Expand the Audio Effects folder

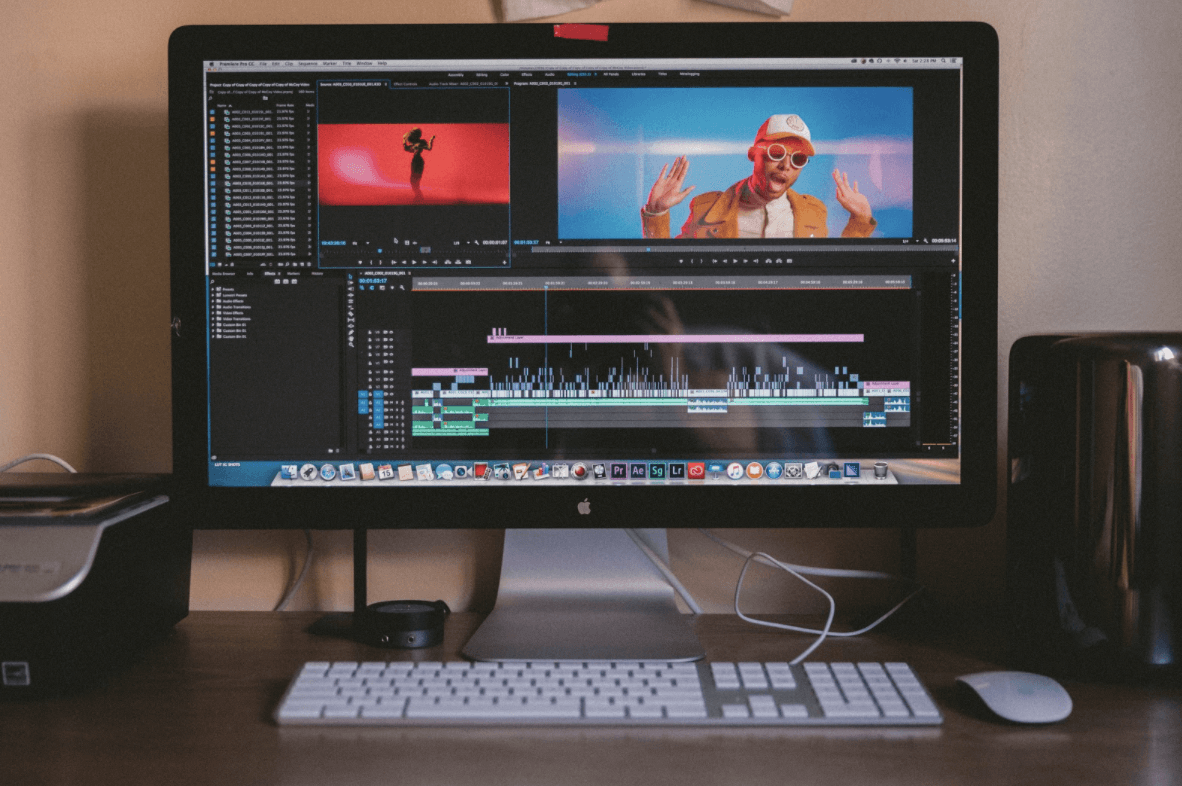(213, 301)
